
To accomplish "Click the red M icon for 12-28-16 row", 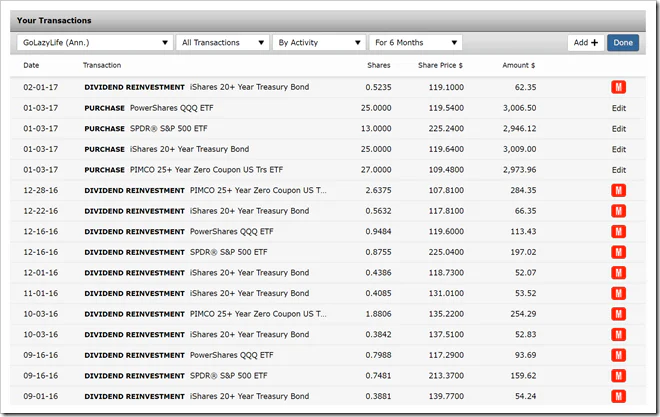I will coord(618,190).
